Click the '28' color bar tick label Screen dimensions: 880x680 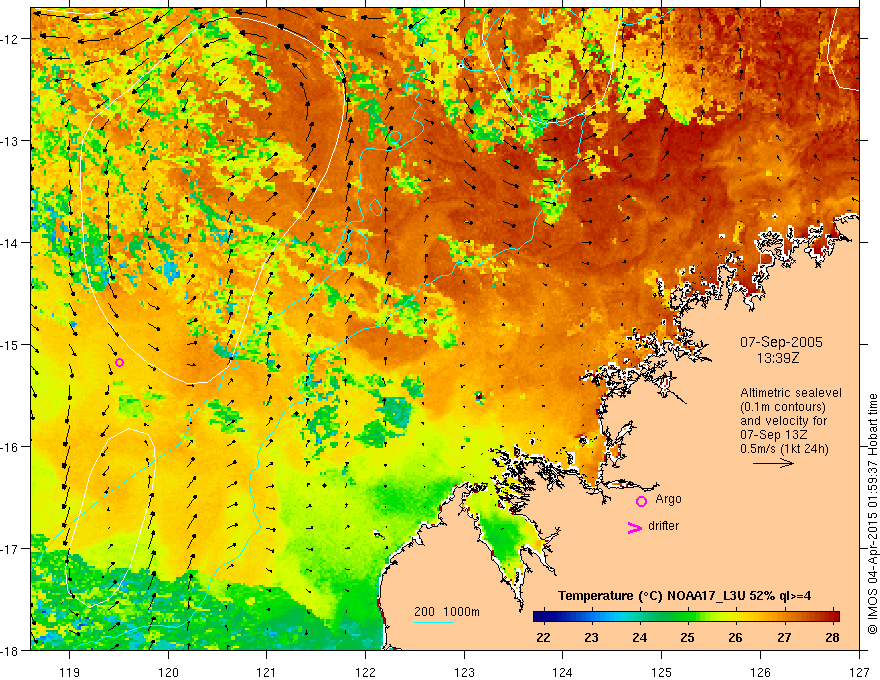click(x=832, y=637)
